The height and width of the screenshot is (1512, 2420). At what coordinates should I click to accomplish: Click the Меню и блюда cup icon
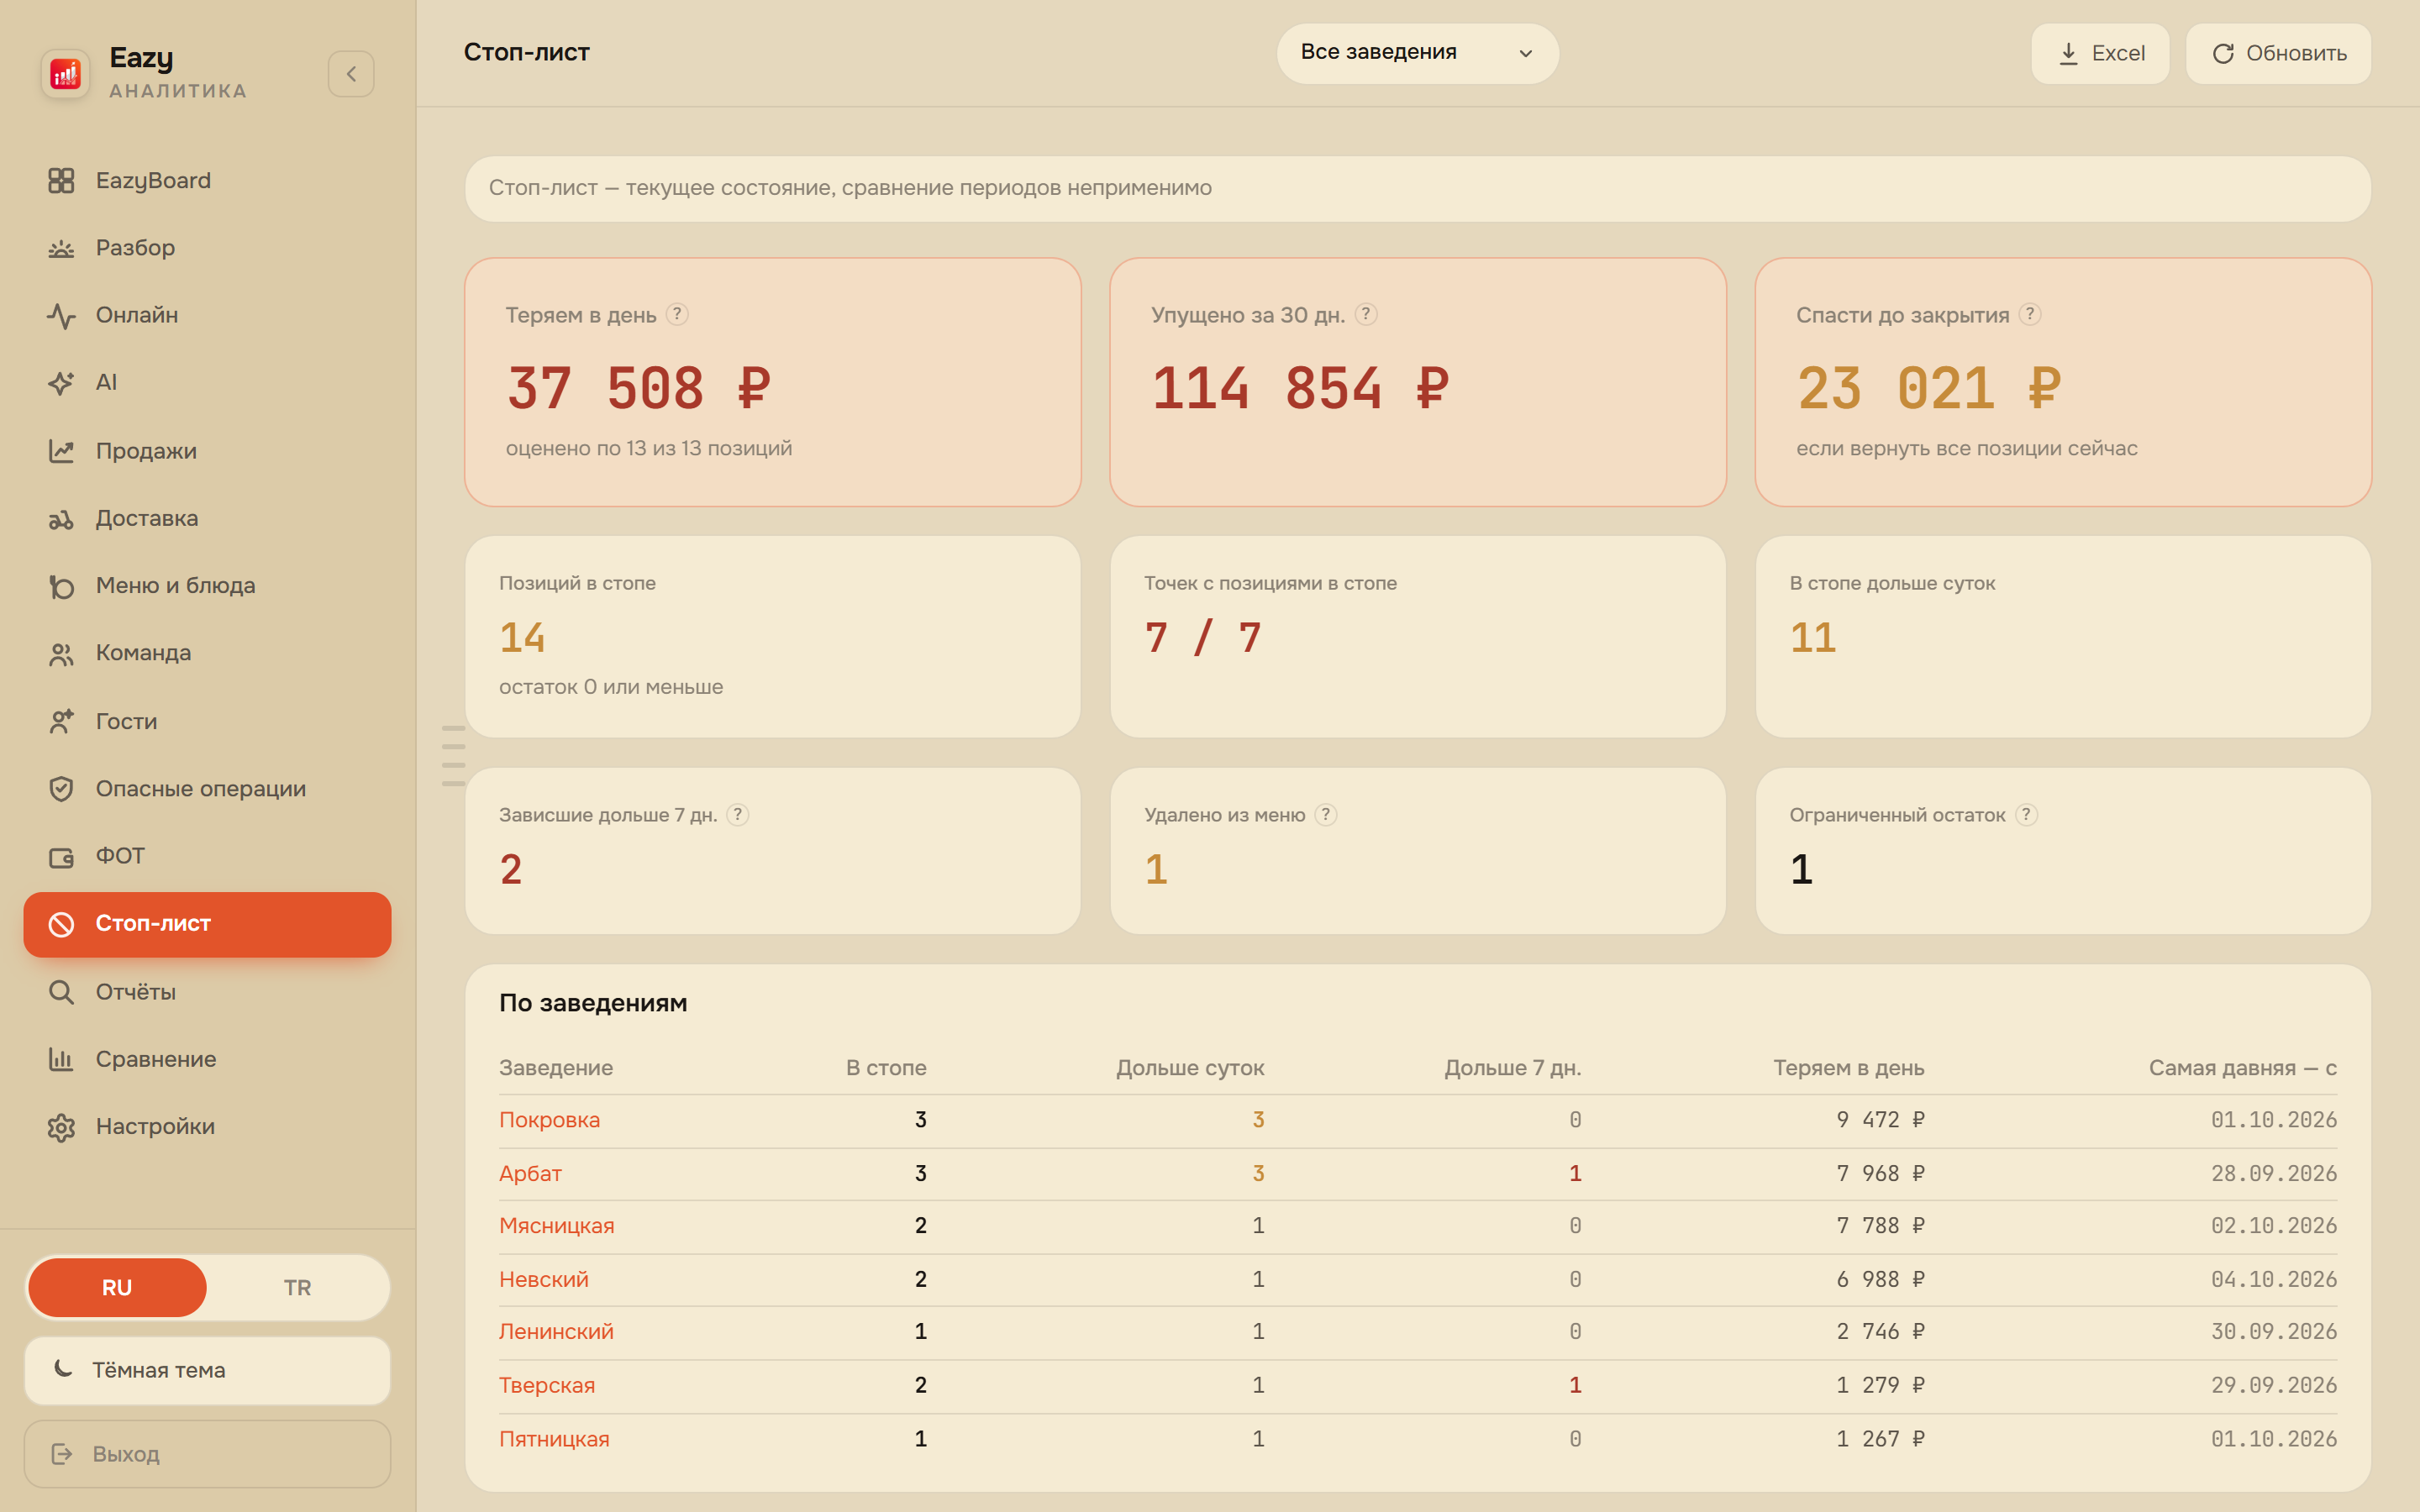coord(61,586)
